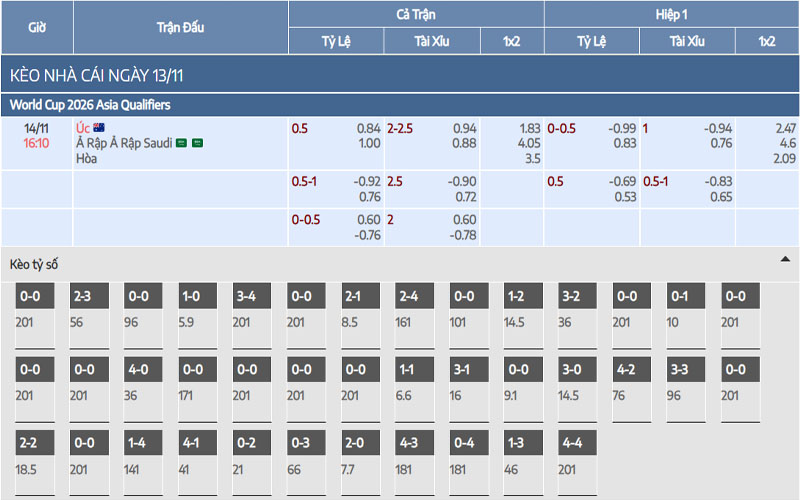Select the Cả Trận header tab
The image size is (800, 500).
[416, 14]
